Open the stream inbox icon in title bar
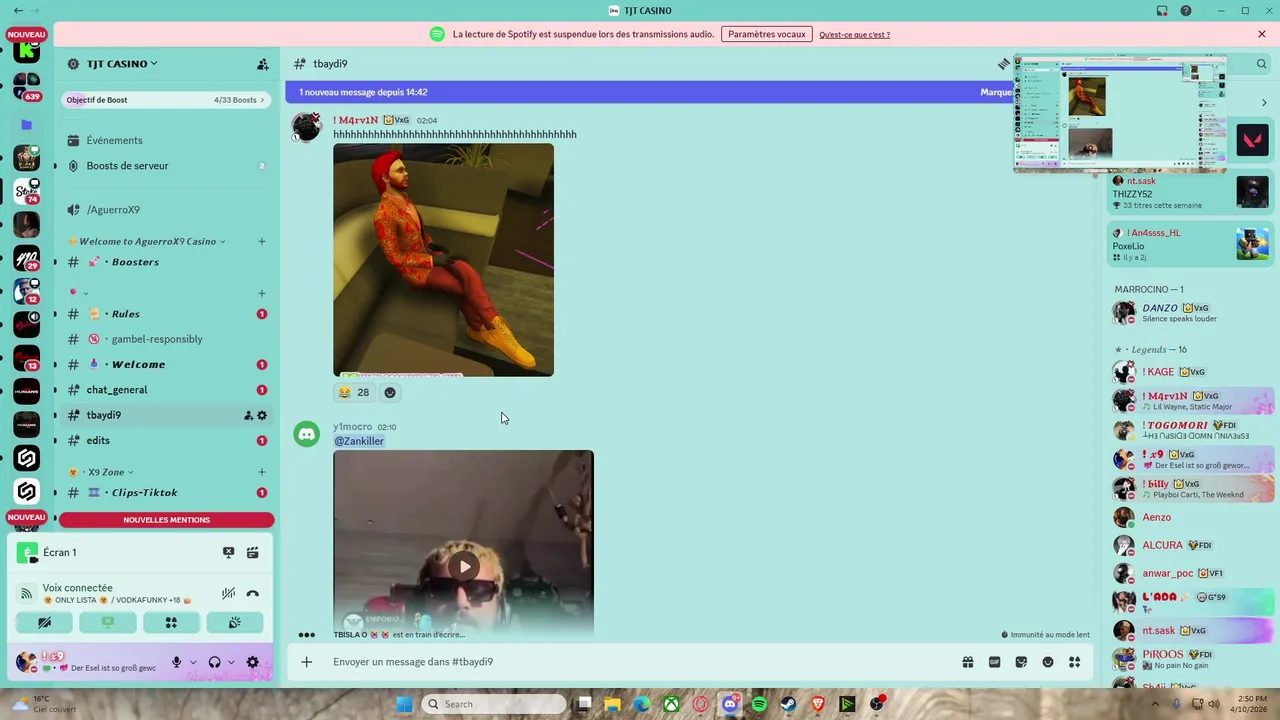1280x720 pixels. click(1162, 10)
